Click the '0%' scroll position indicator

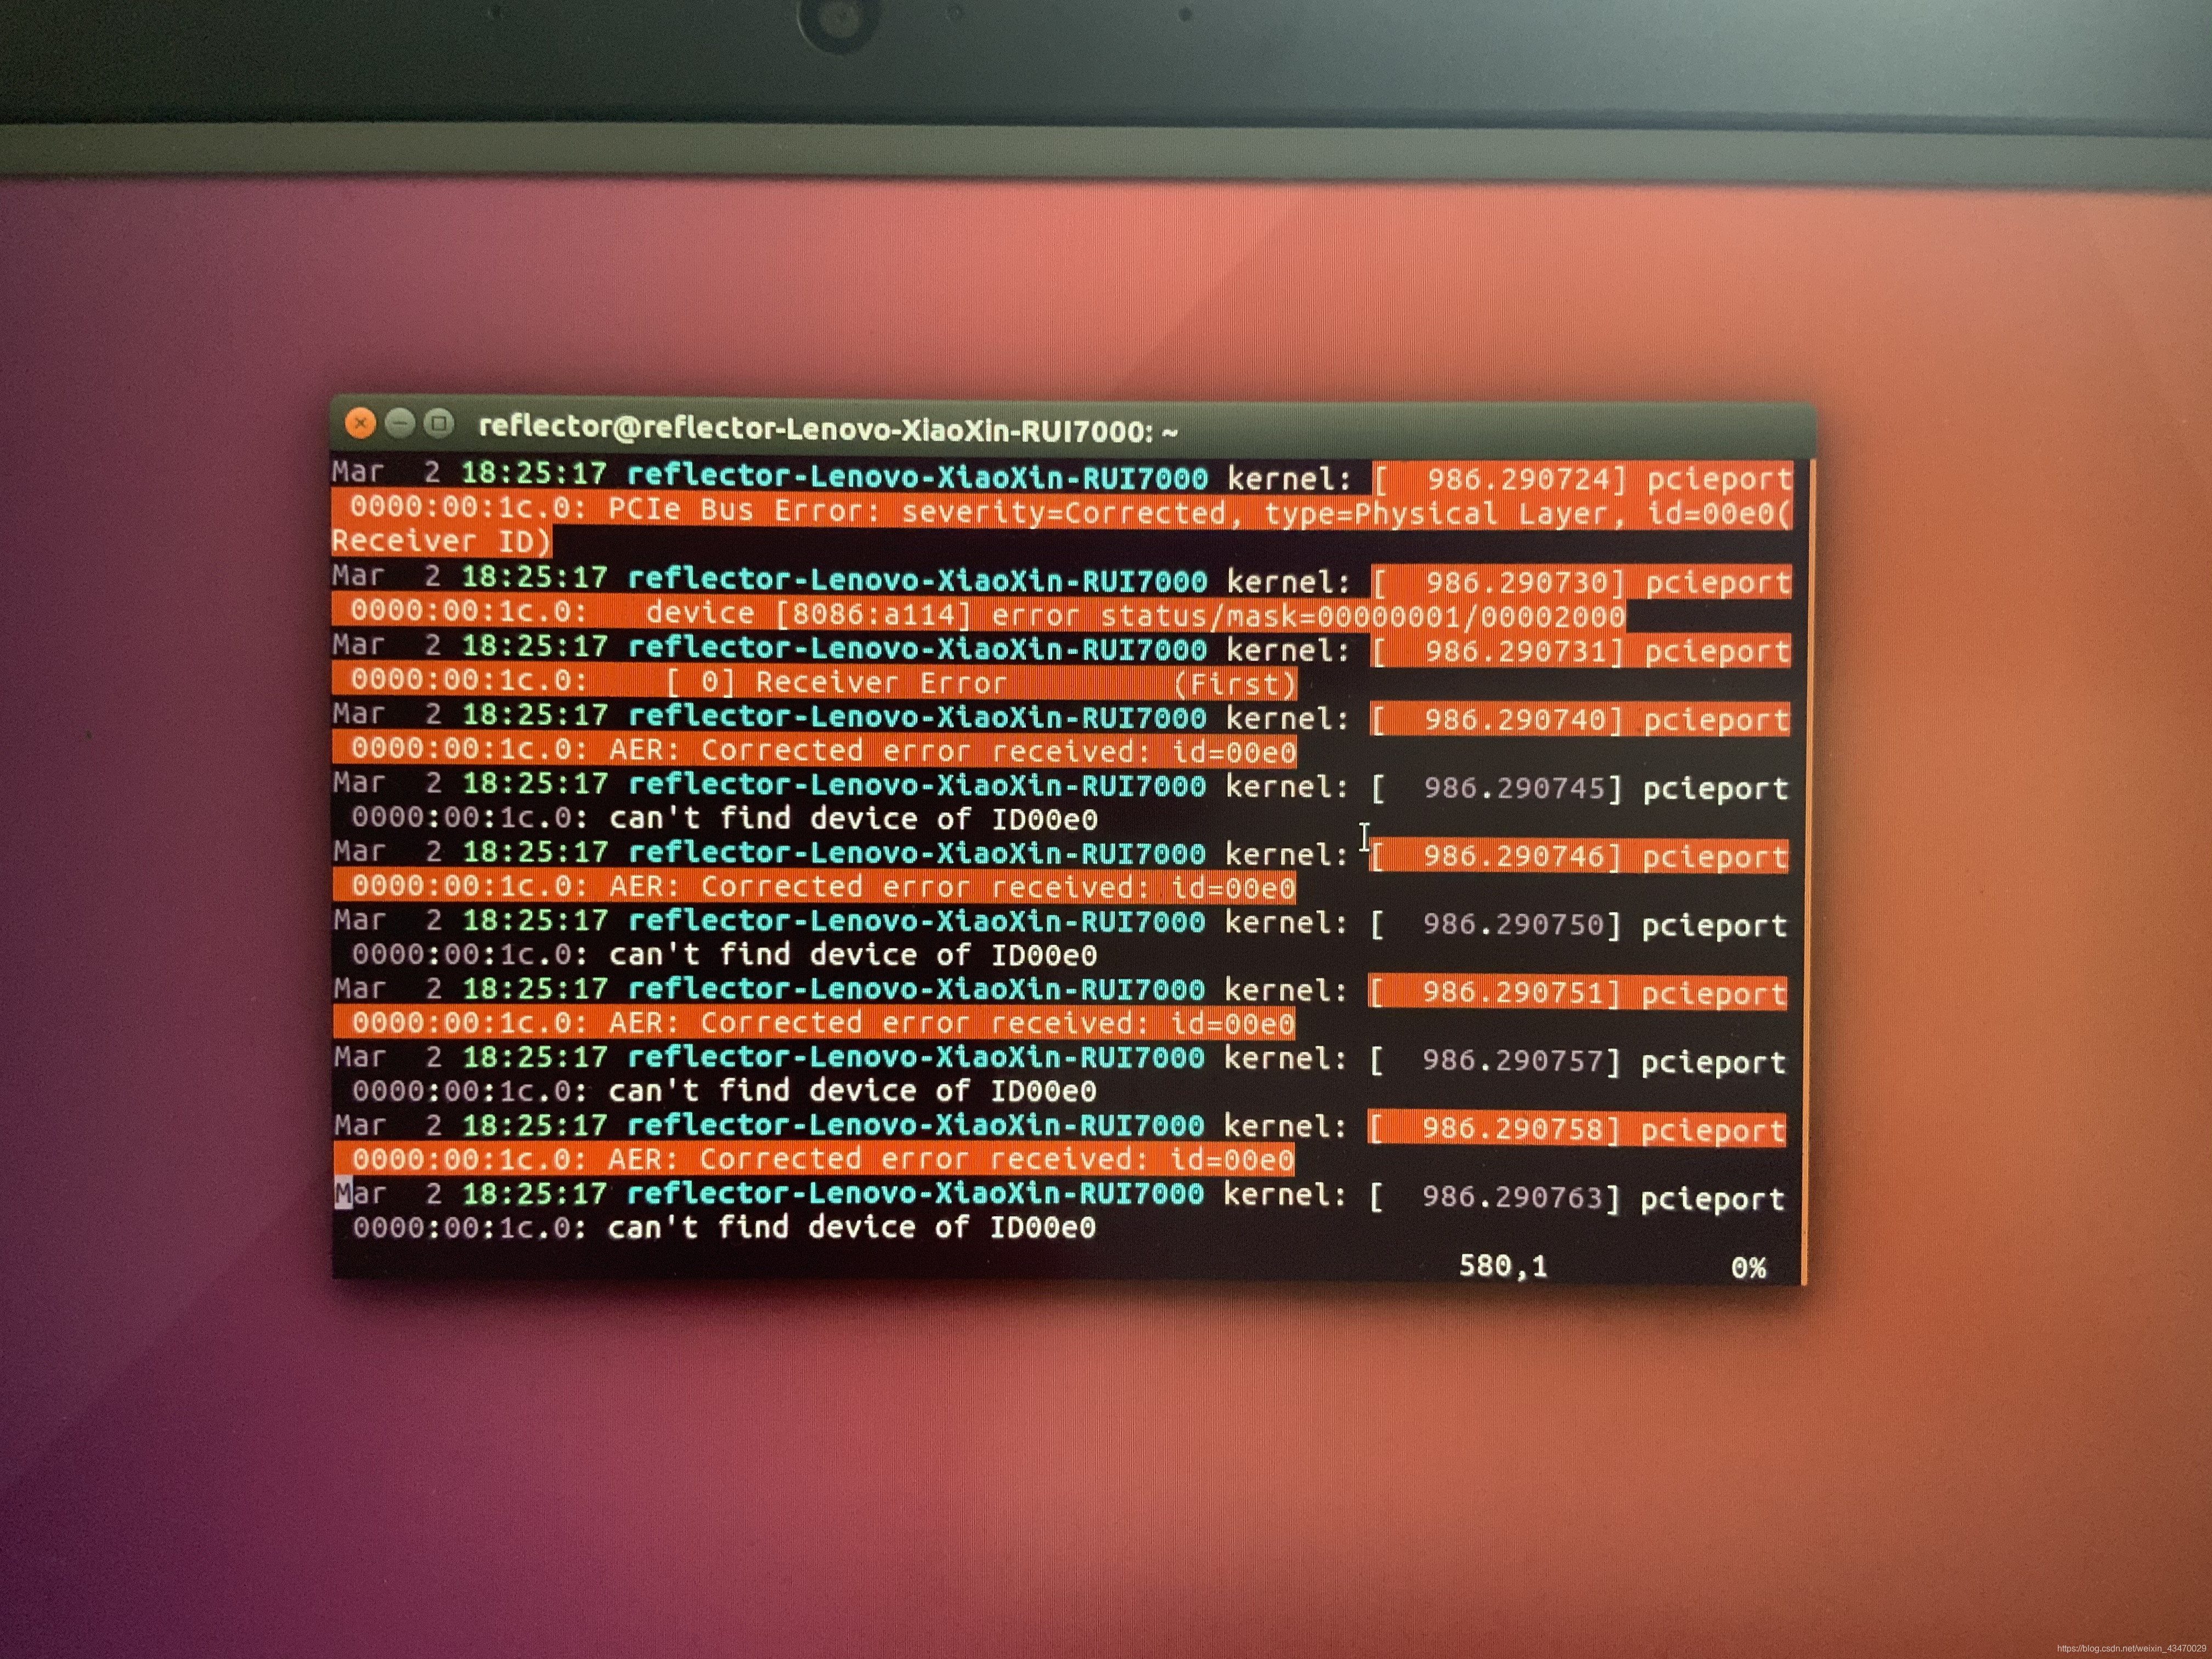pos(1748,1268)
